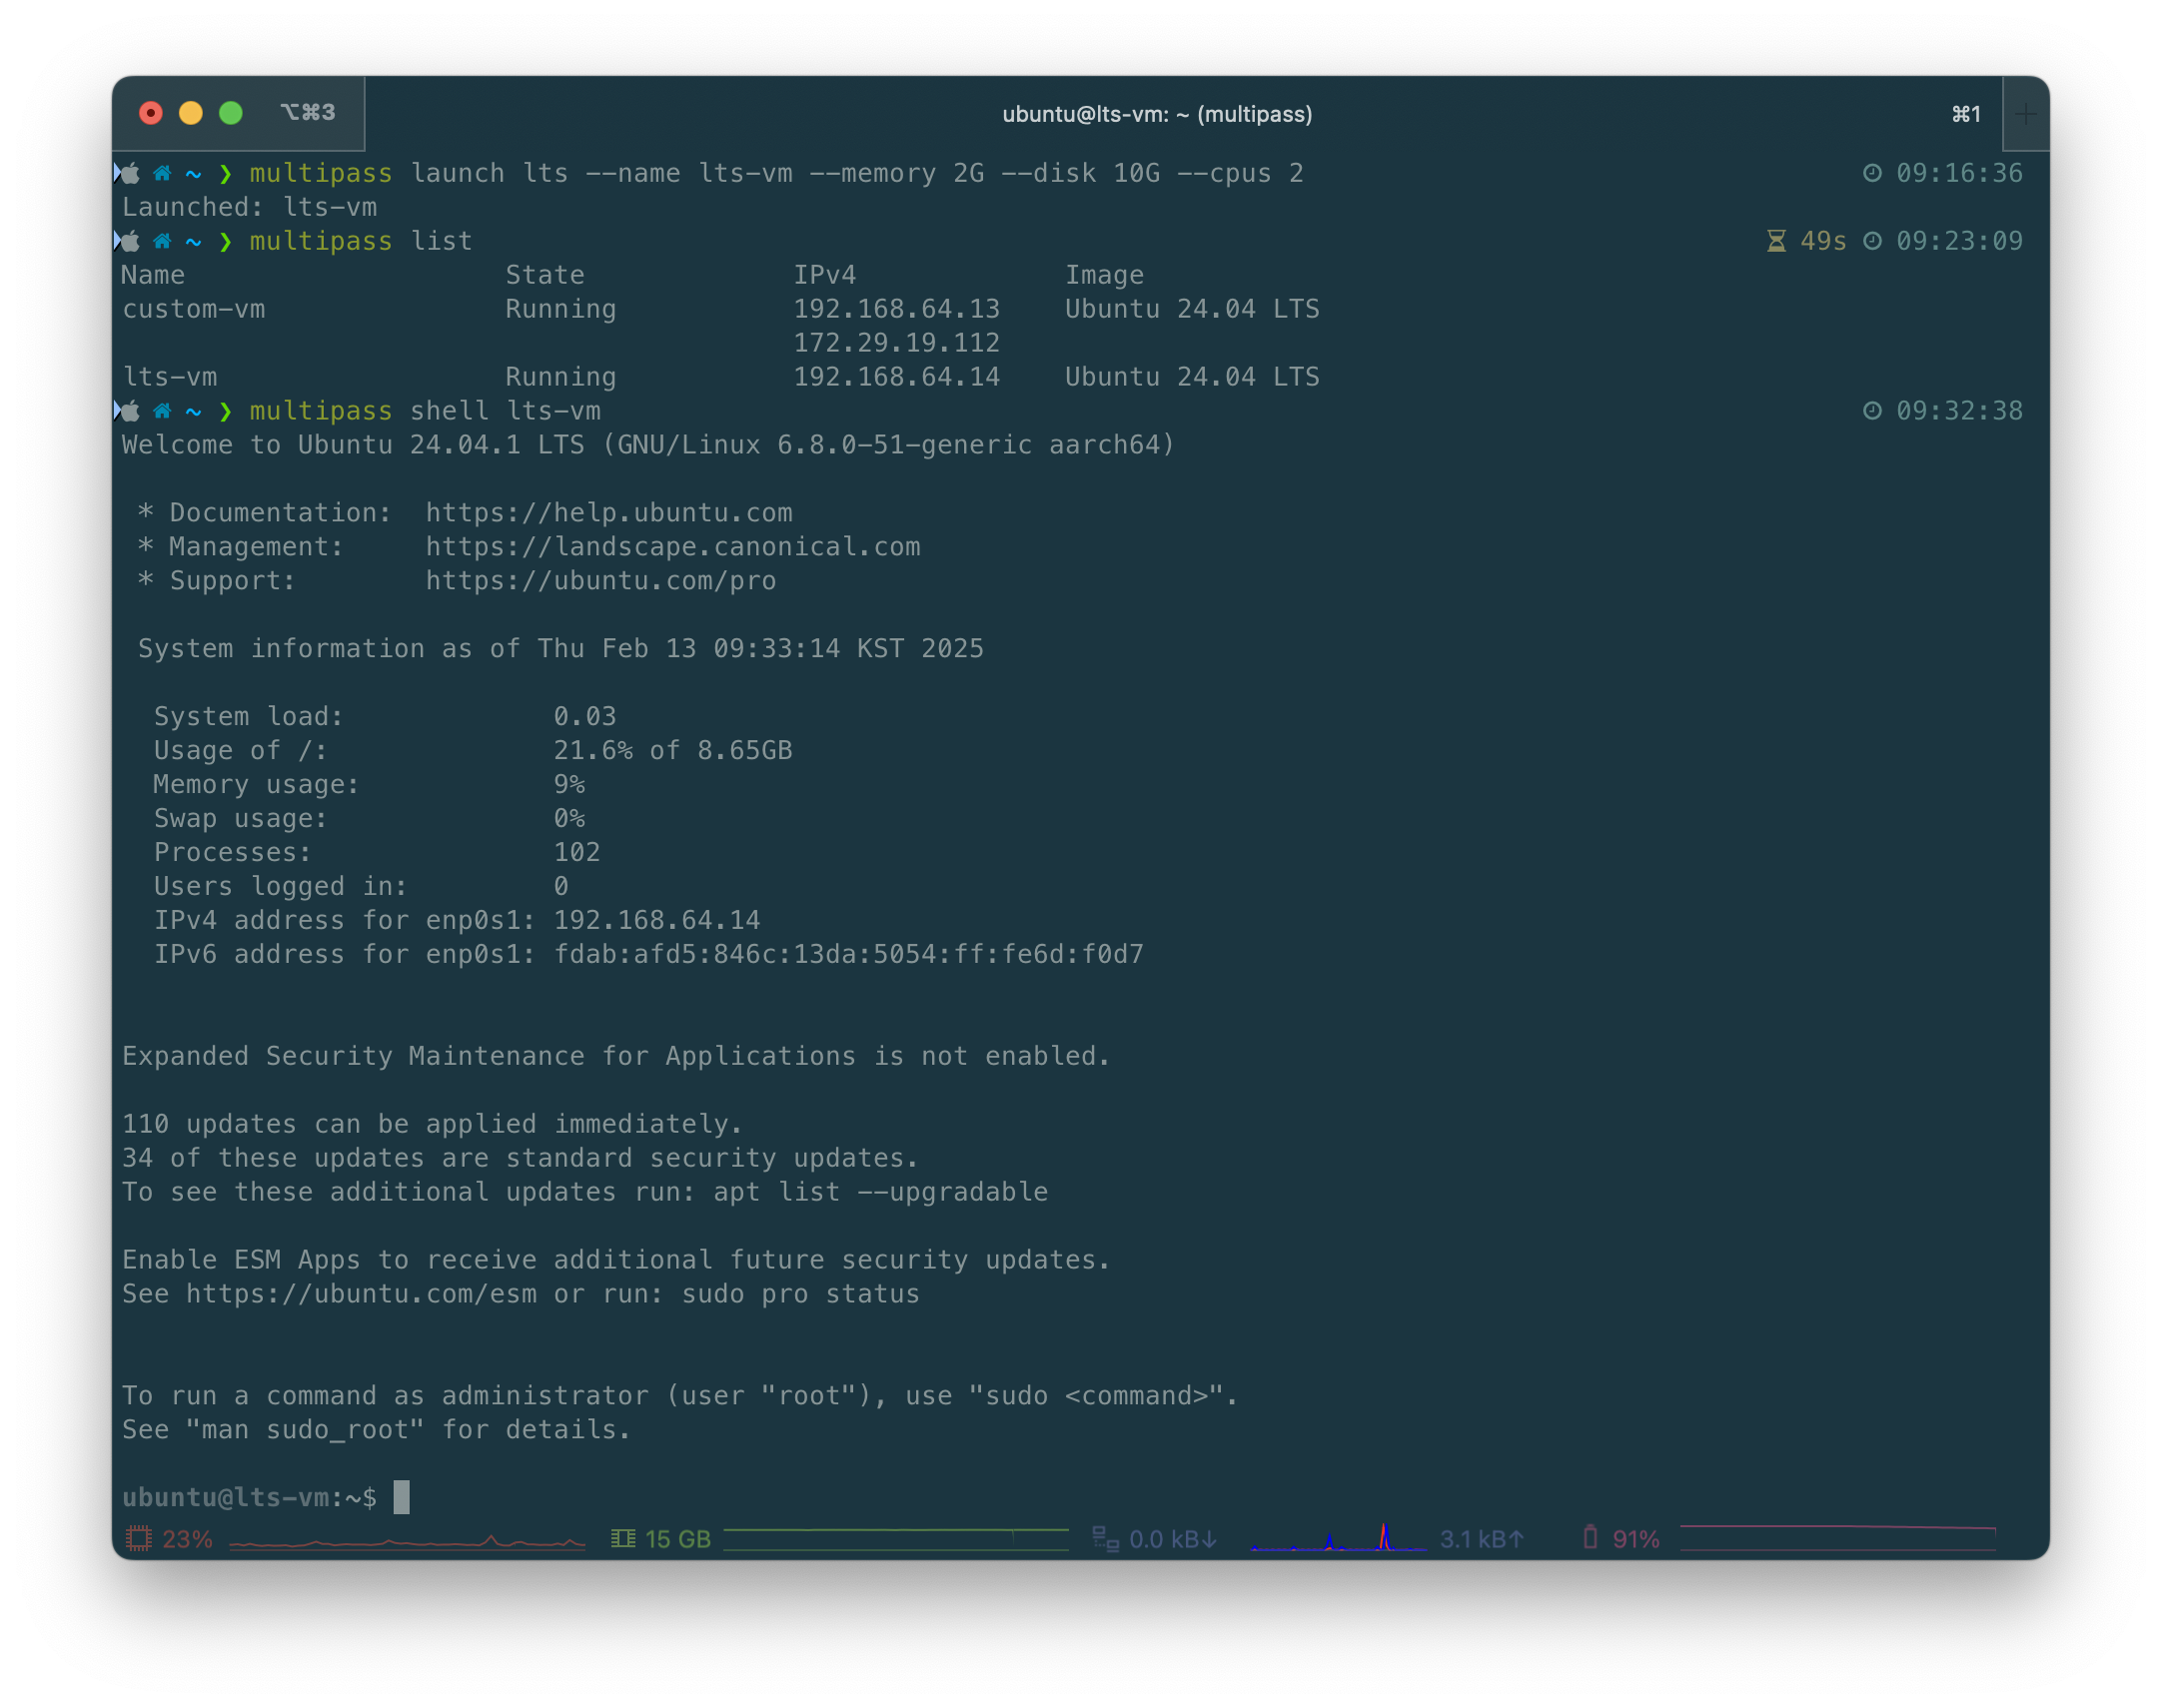The image size is (2162, 1708).
Task: Click the CPU usage icon in status bar
Action: click(x=139, y=1538)
